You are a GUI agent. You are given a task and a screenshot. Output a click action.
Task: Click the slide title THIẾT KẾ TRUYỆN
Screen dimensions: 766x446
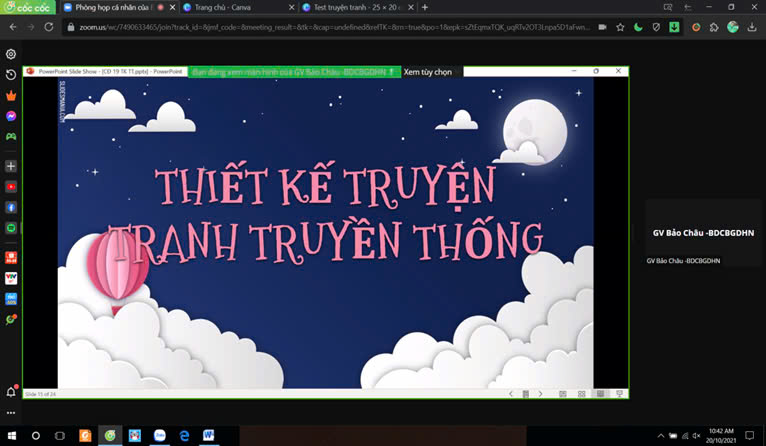point(326,187)
